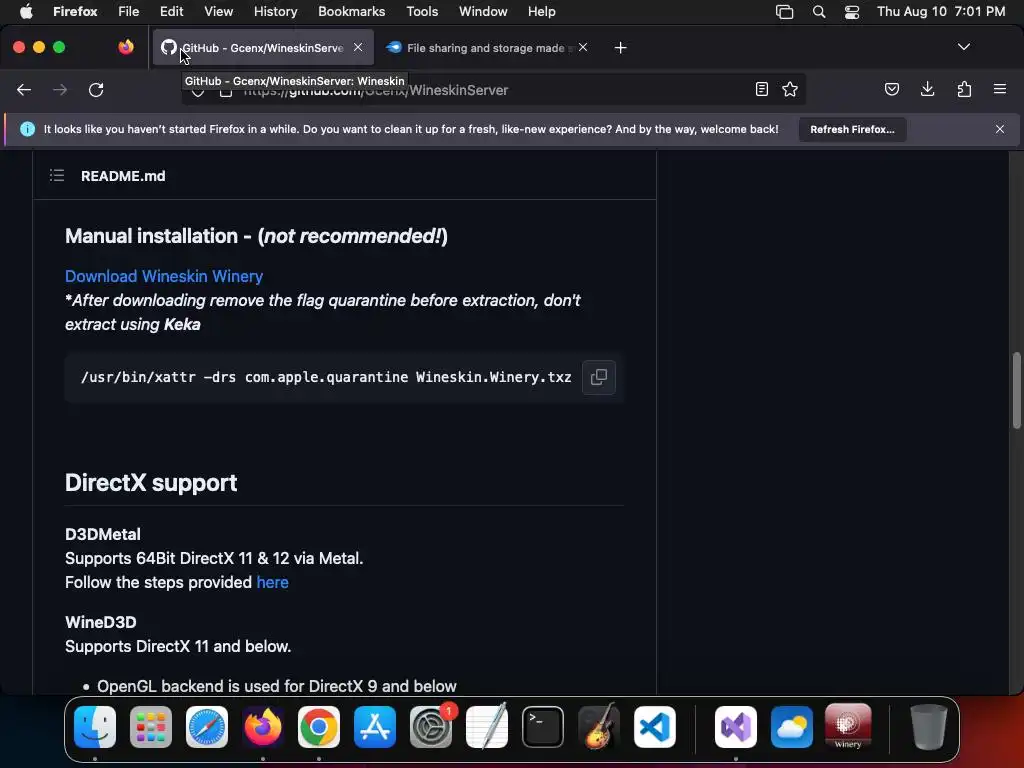The width and height of the screenshot is (1024, 768).
Task: Click the WineD3D subheading text
Action: [x=101, y=622]
